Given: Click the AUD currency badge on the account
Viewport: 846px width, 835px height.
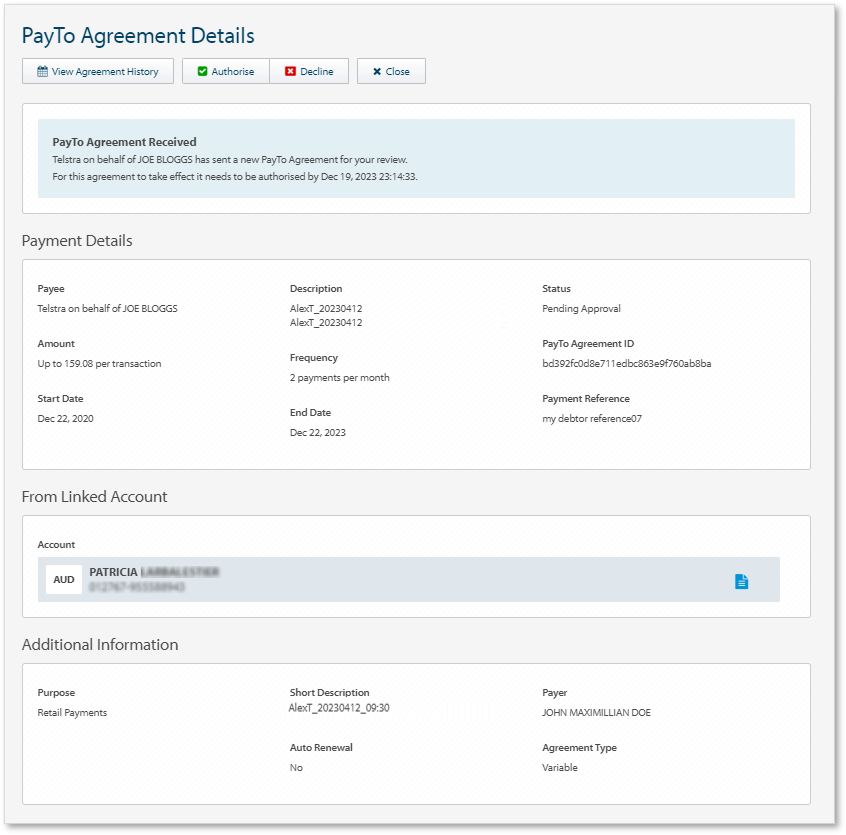Looking at the screenshot, I should point(64,579).
